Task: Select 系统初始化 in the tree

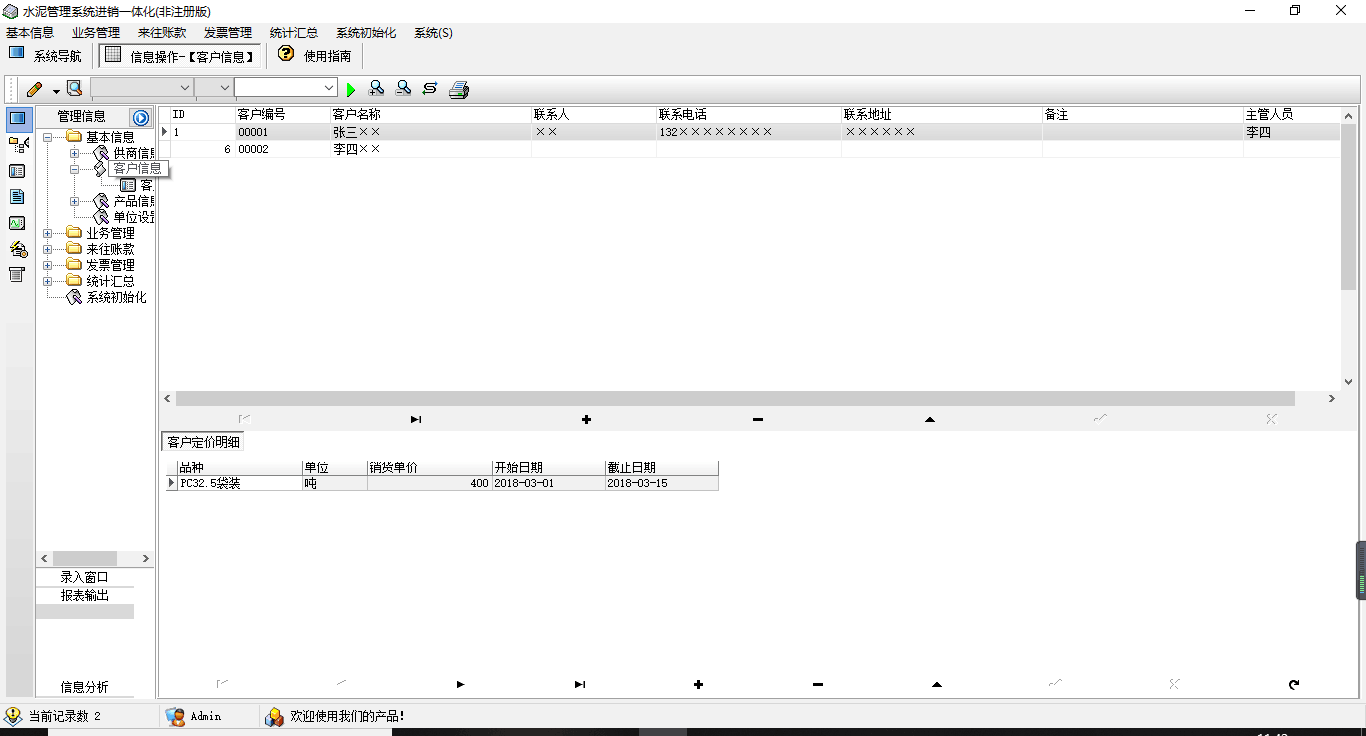Action: pos(116,297)
